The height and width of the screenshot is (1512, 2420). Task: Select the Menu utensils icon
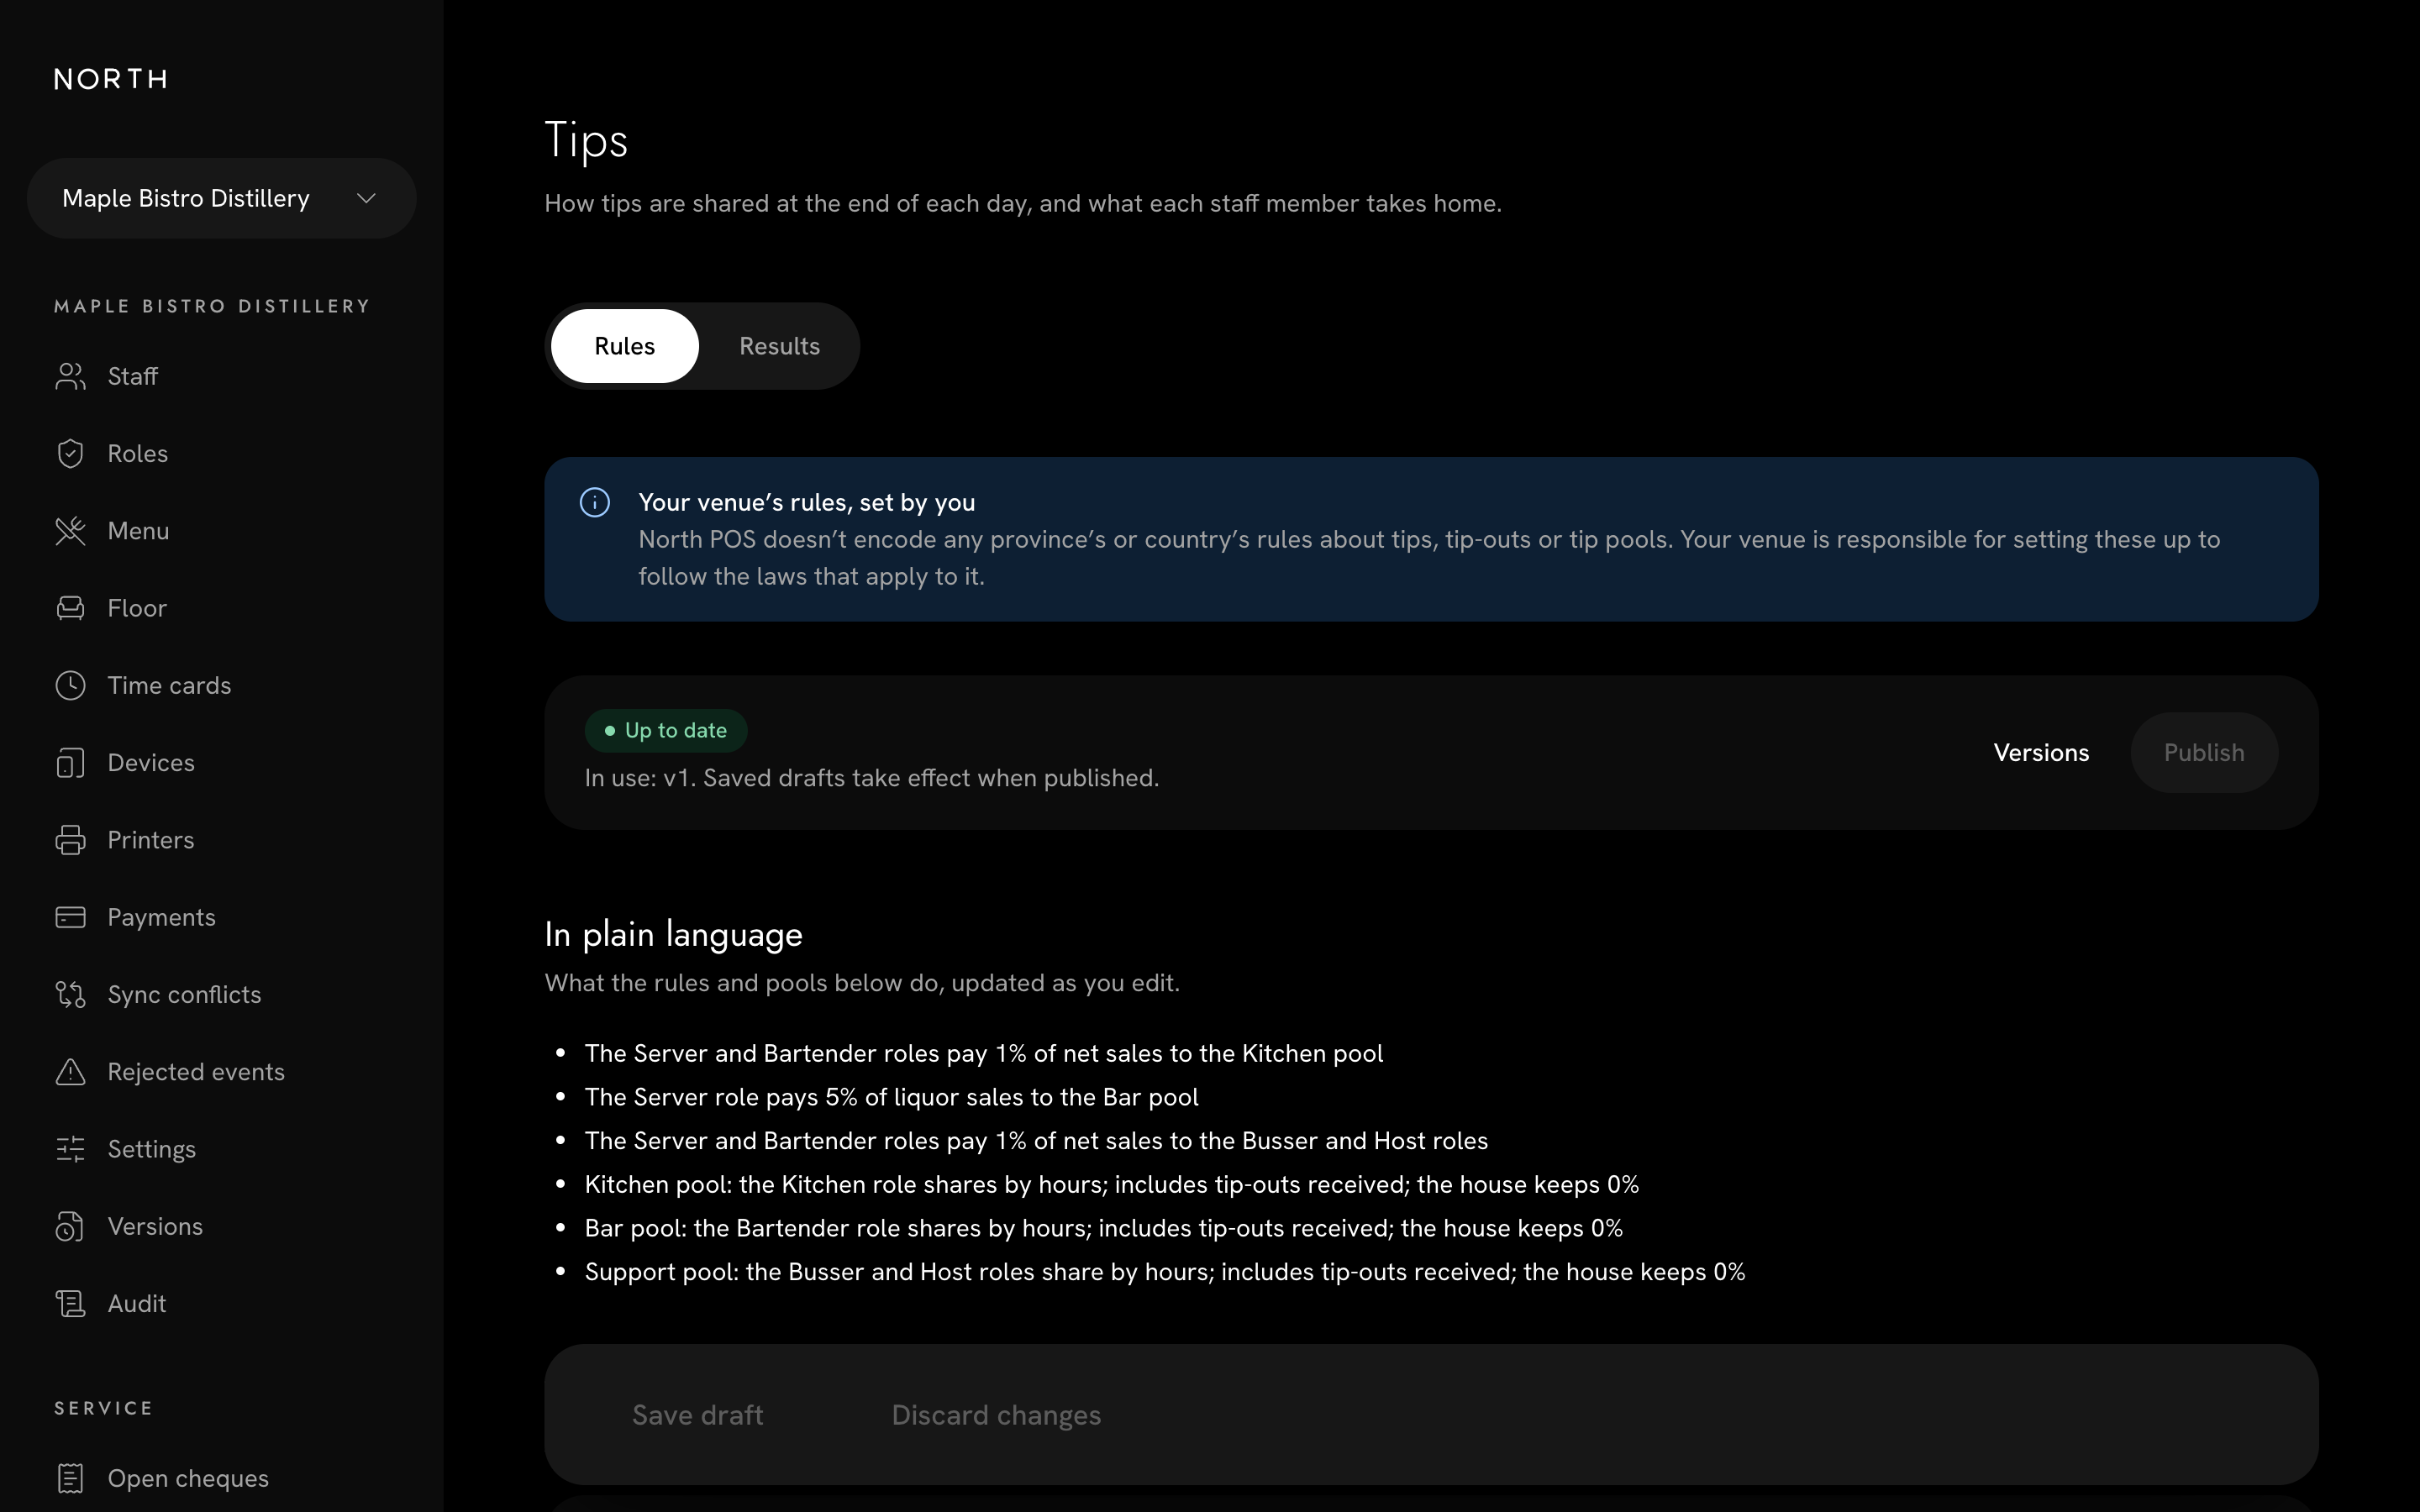(70, 531)
